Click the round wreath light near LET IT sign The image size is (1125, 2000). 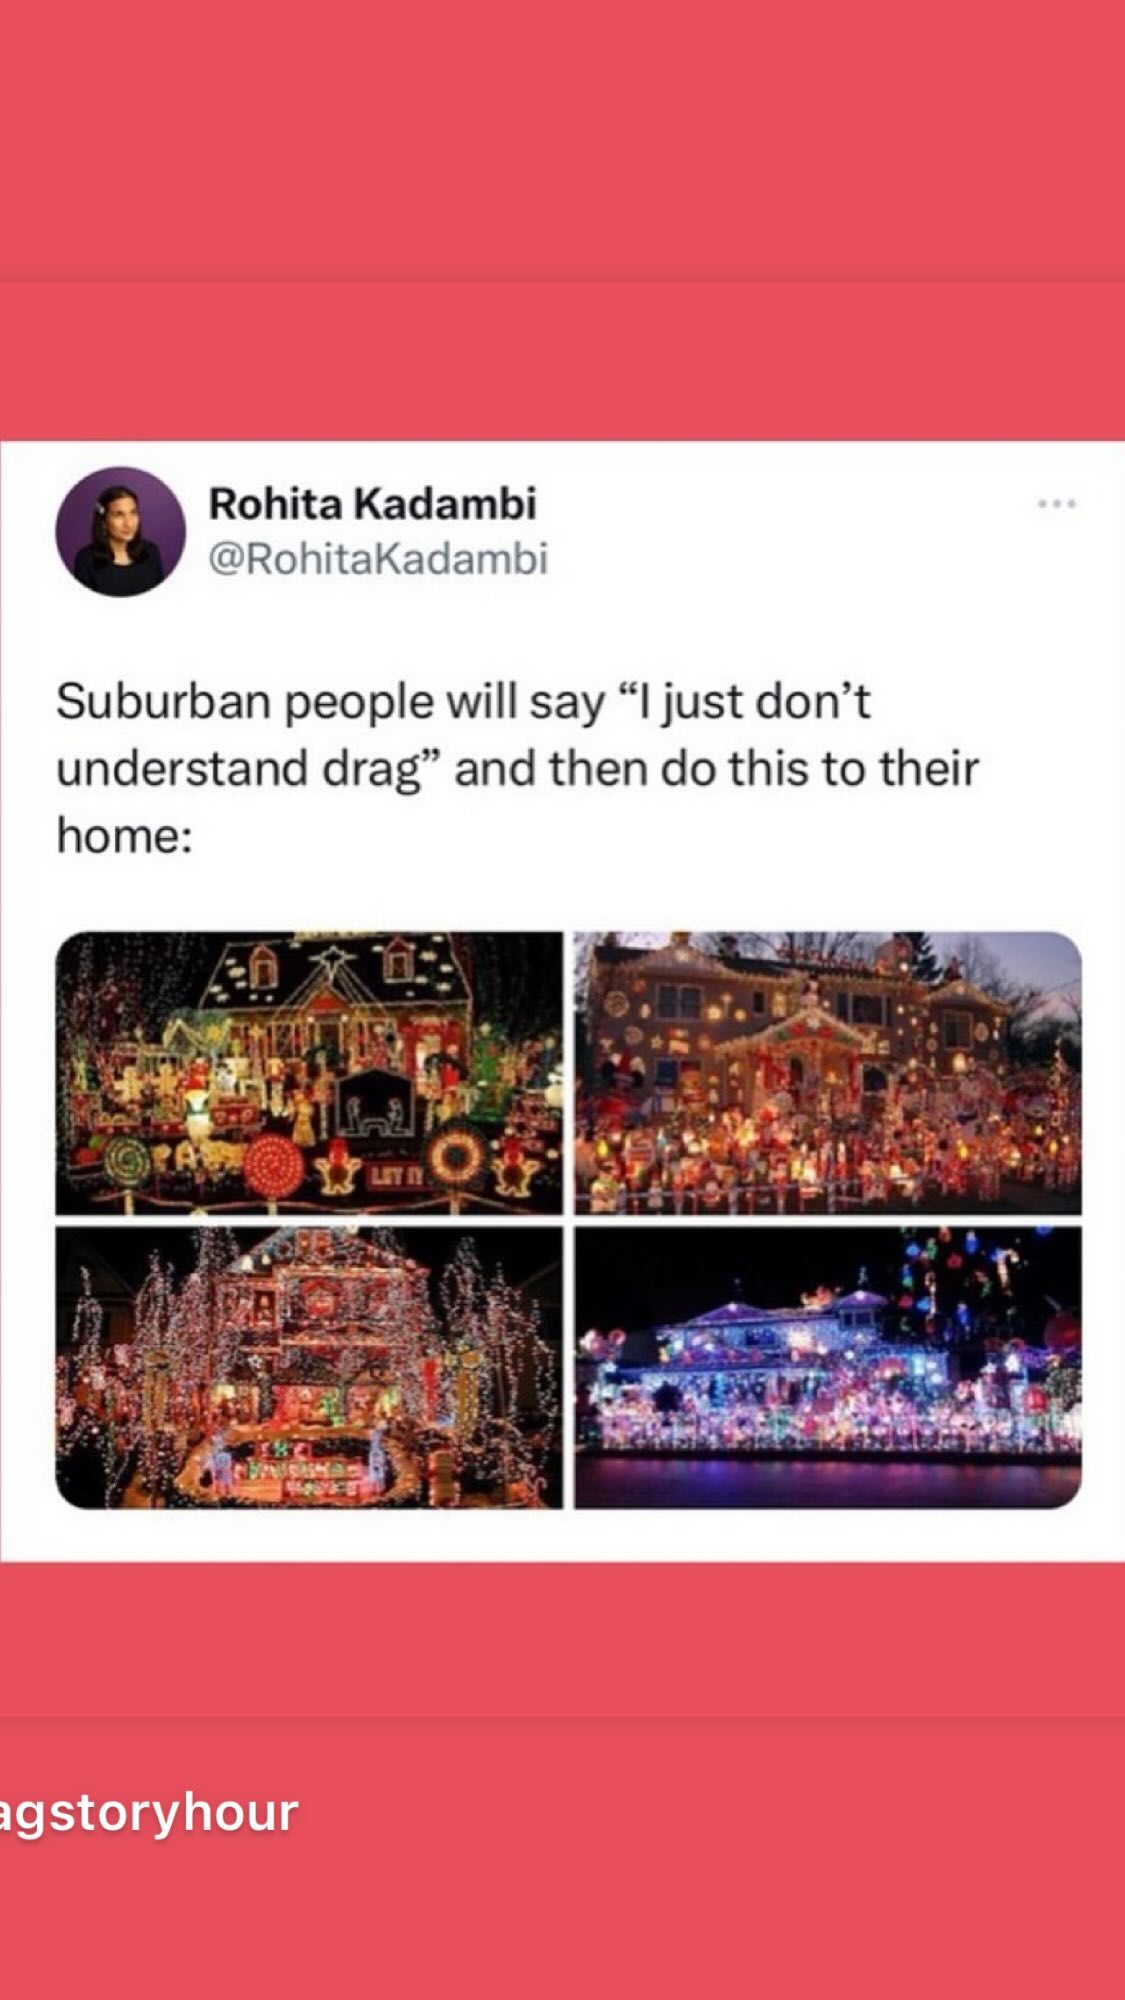(x=458, y=1157)
